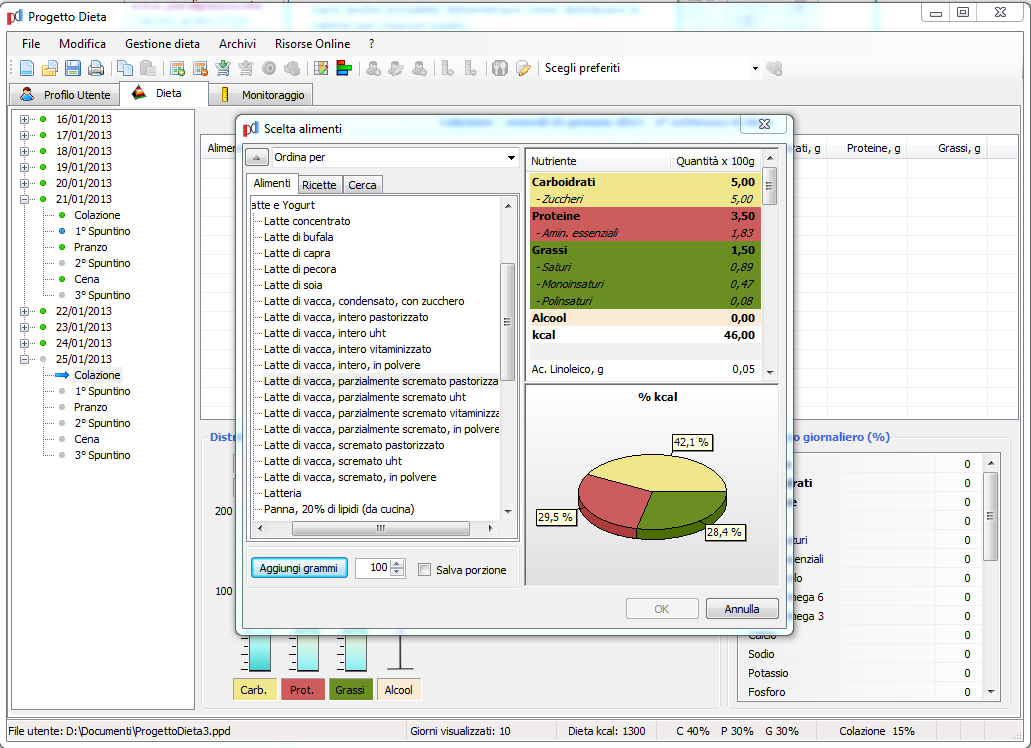
Task: Click the yellow Carb. legend swatch
Action: tap(253, 690)
